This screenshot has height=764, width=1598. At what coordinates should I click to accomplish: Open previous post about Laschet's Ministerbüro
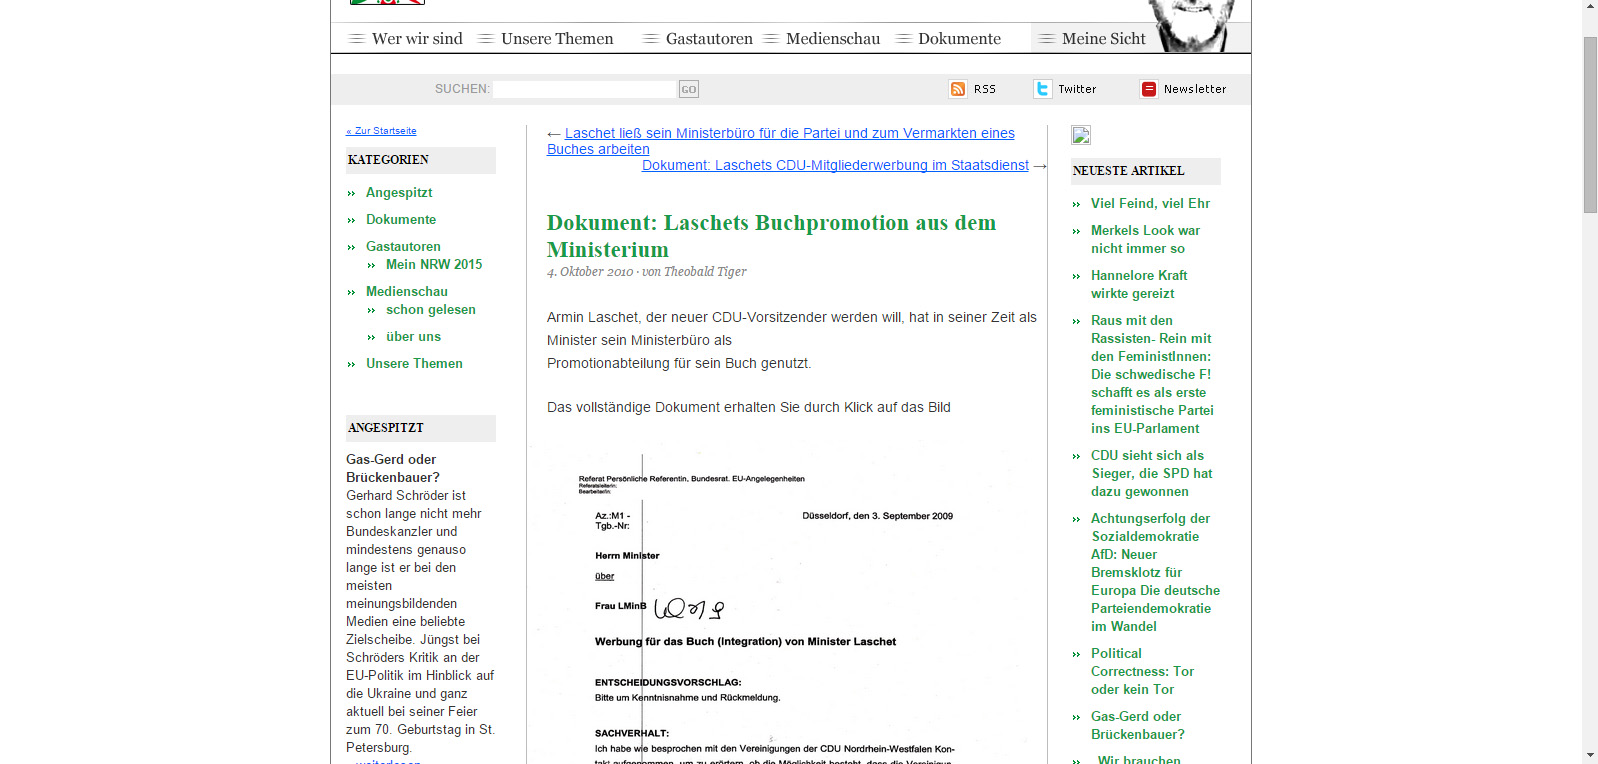[x=788, y=133]
